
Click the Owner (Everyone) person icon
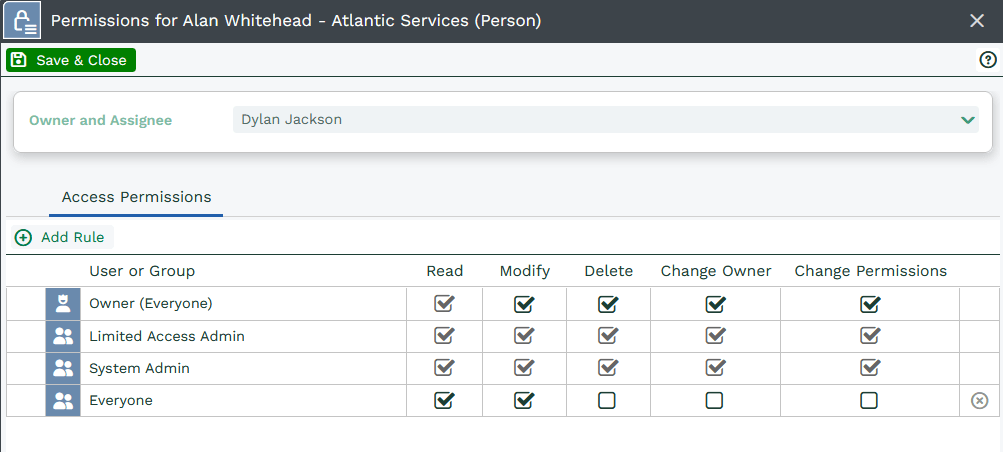tap(63, 304)
